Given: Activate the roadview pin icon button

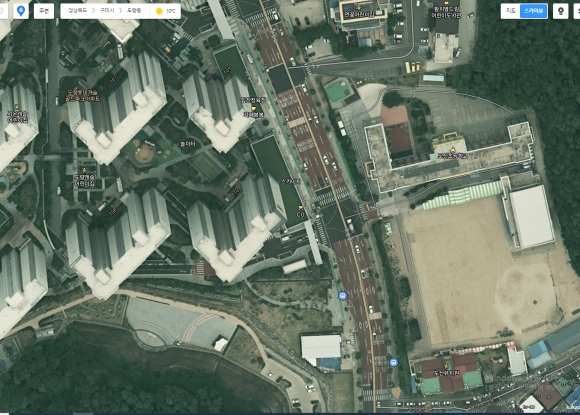Looking at the screenshot, I should (560, 11).
